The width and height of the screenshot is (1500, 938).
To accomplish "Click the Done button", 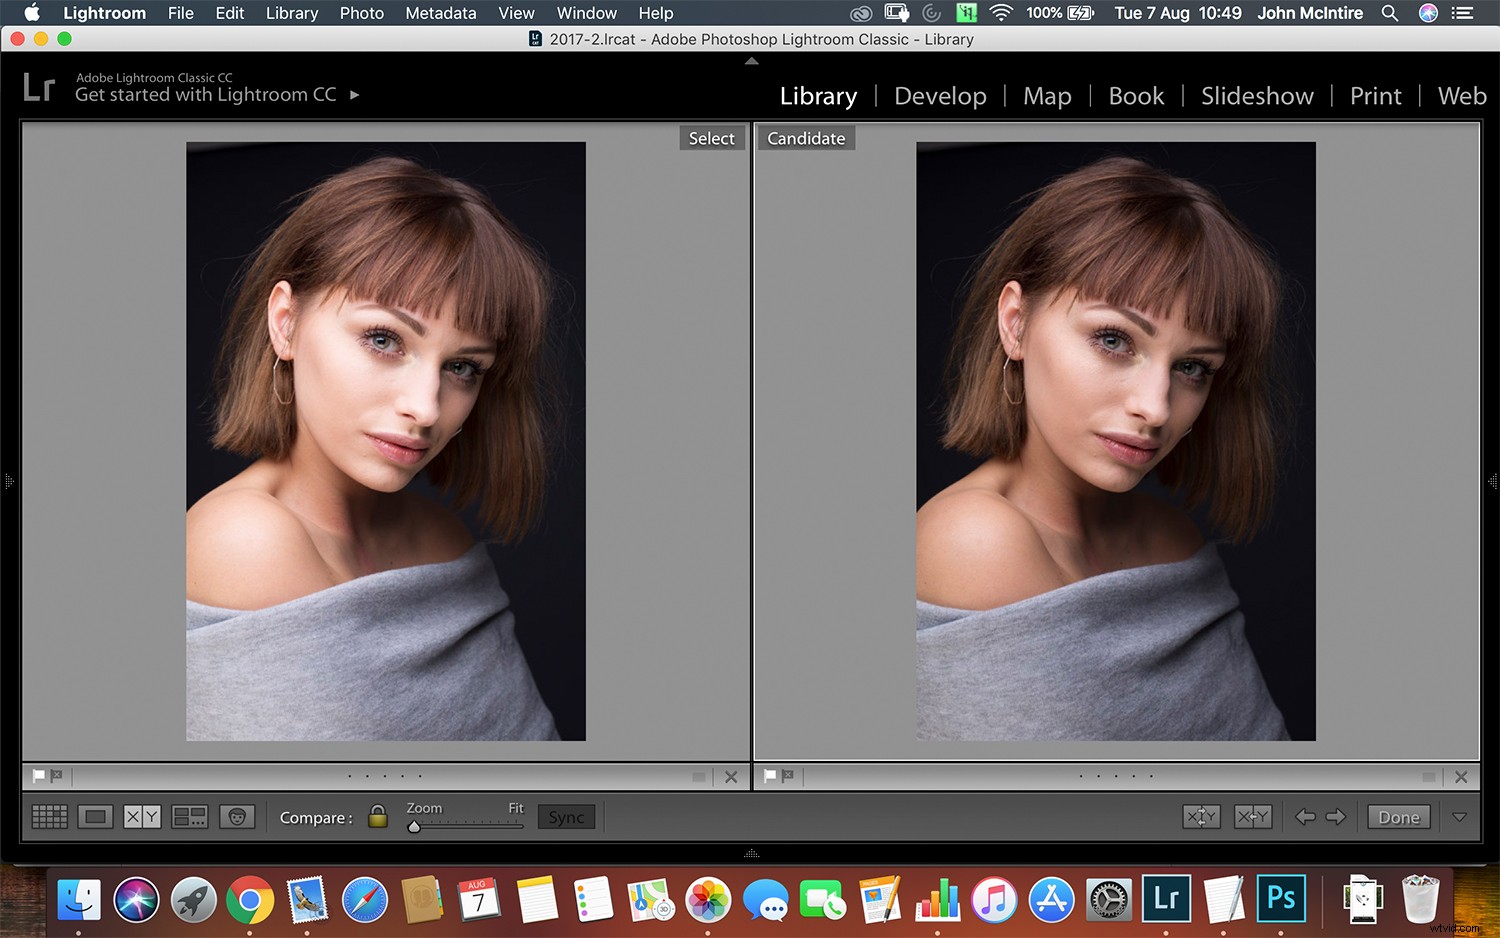I will pyautogui.click(x=1398, y=816).
